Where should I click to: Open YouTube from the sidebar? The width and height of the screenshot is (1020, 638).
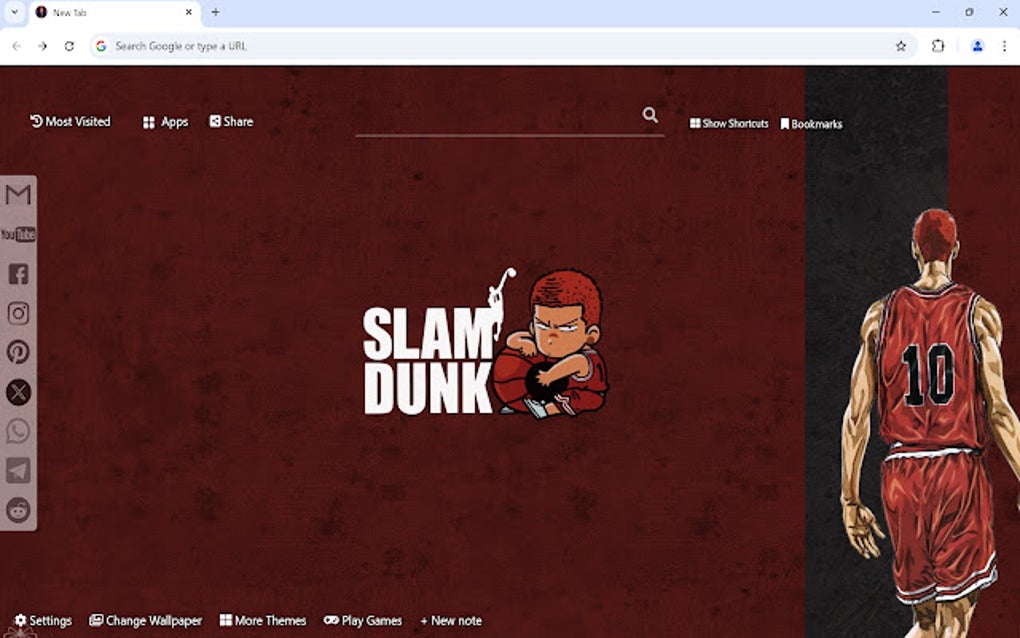pyautogui.click(x=18, y=234)
